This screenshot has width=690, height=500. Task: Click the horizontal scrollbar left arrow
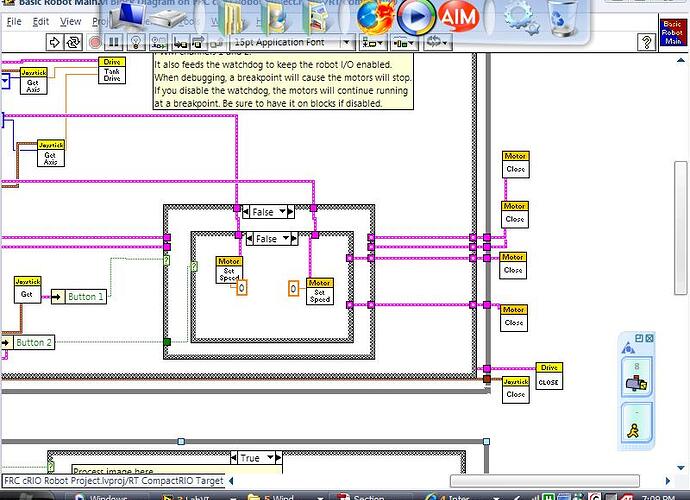point(231,481)
